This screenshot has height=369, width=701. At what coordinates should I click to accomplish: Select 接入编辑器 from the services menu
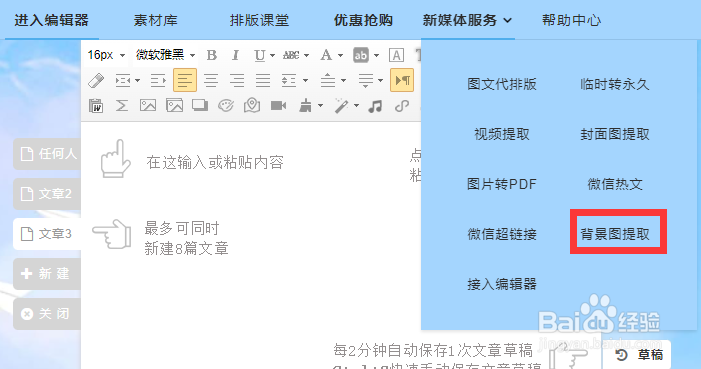[502, 284]
